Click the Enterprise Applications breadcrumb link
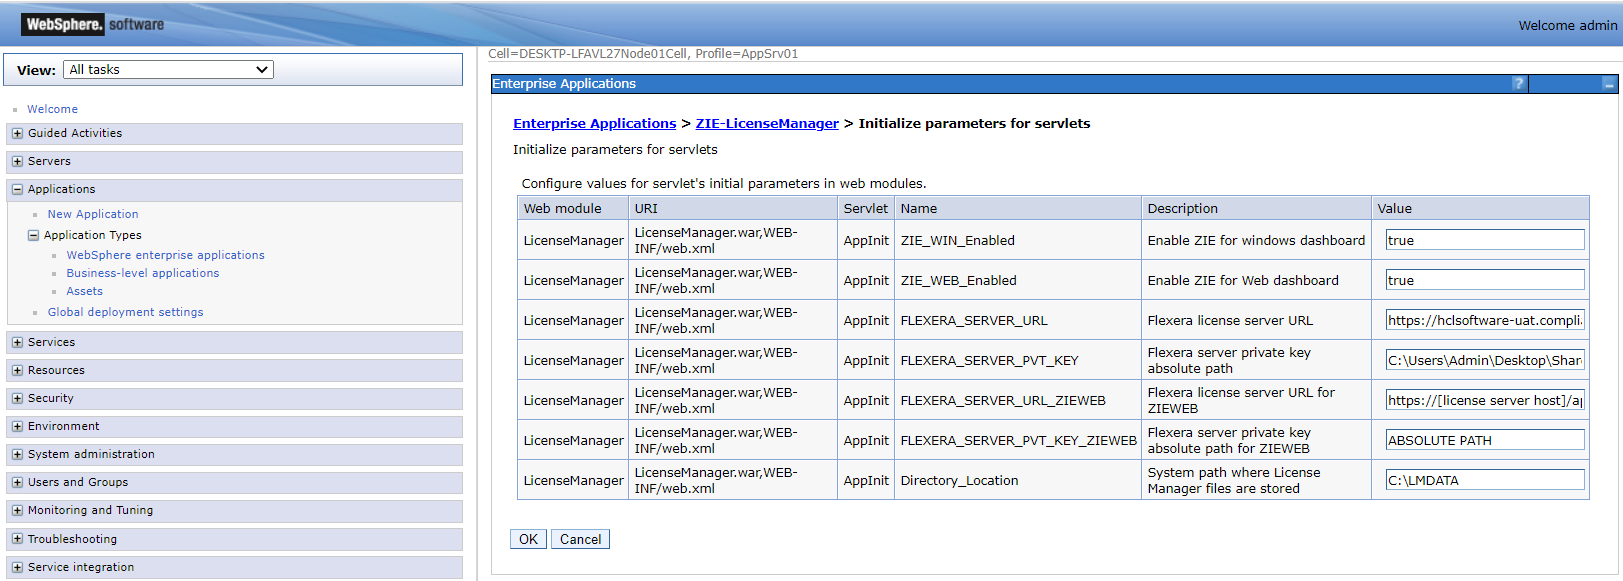 point(594,124)
